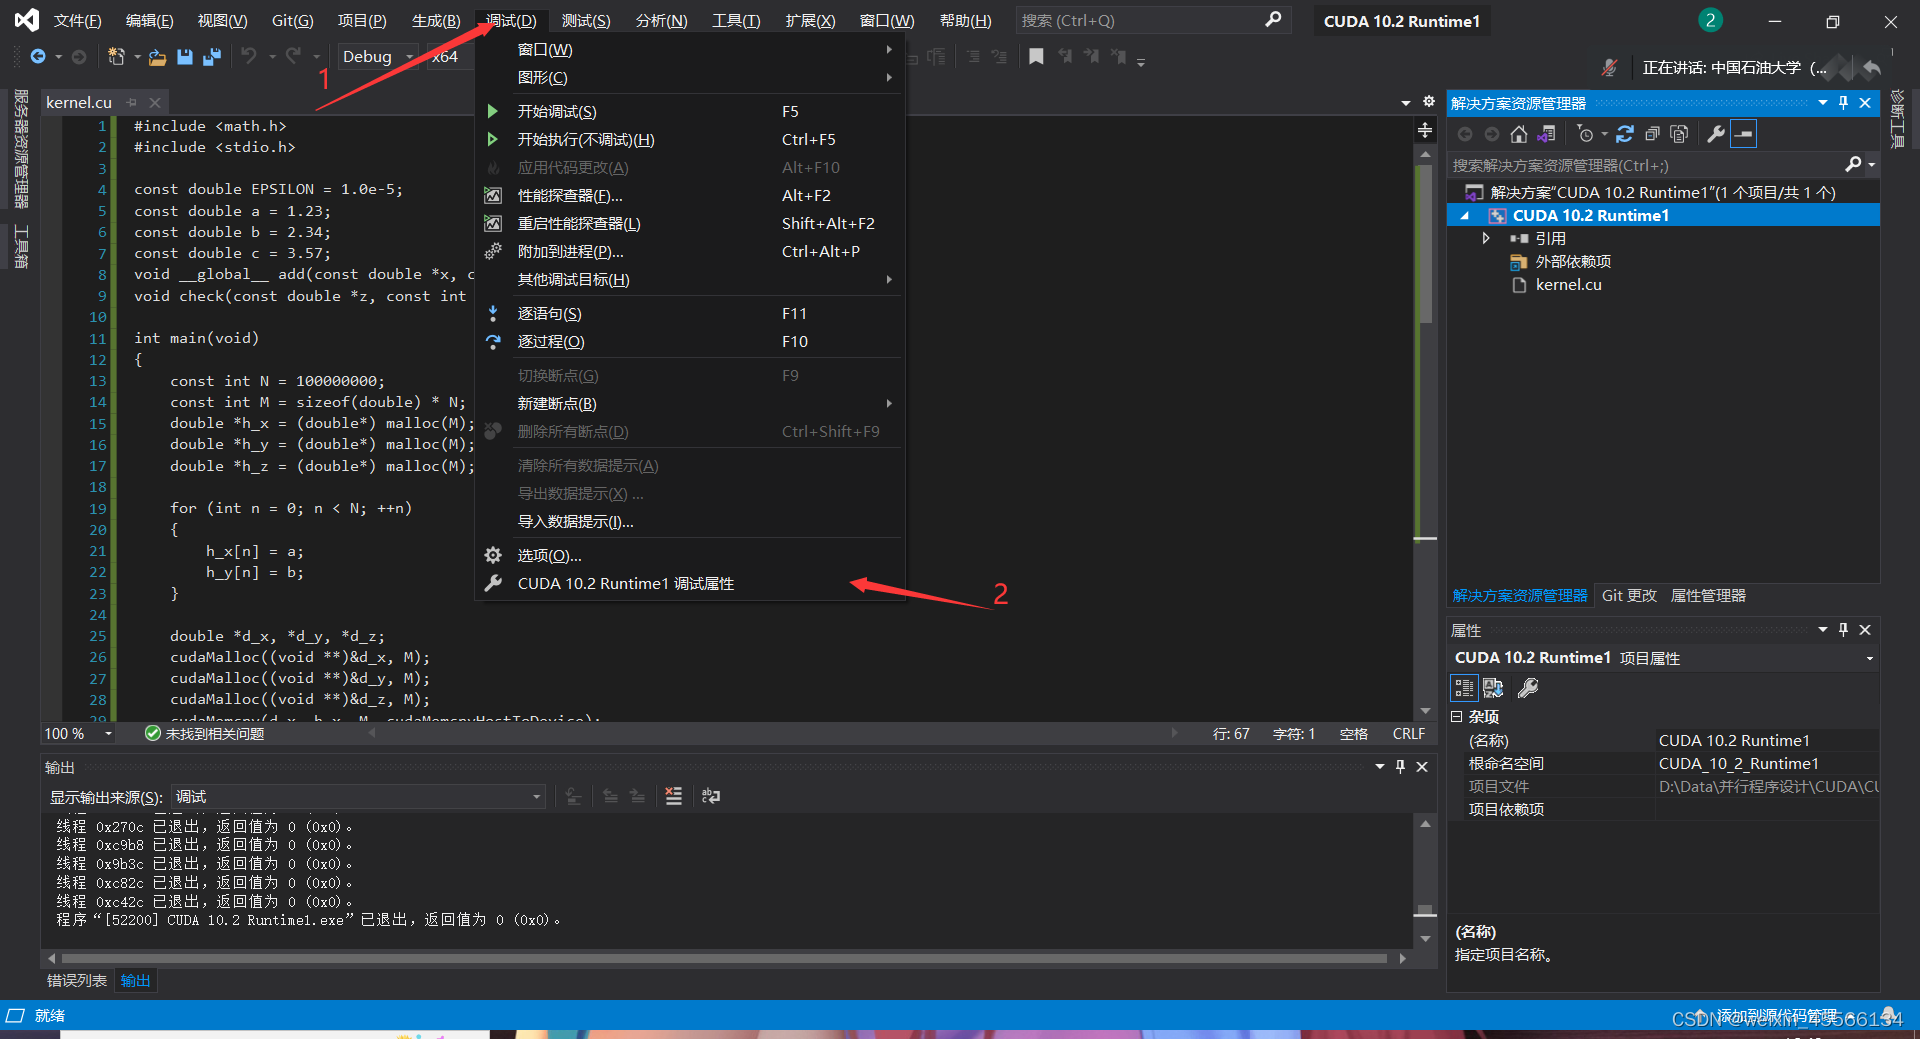Viewport: 1920px width, 1039px height.
Task: Pin the Solution Explorer panel
Action: [x=1843, y=103]
